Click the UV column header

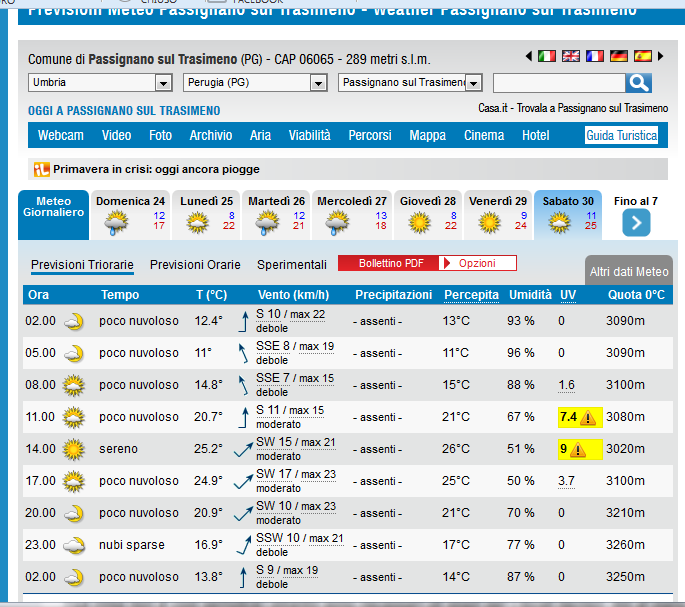pyautogui.click(x=568, y=295)
